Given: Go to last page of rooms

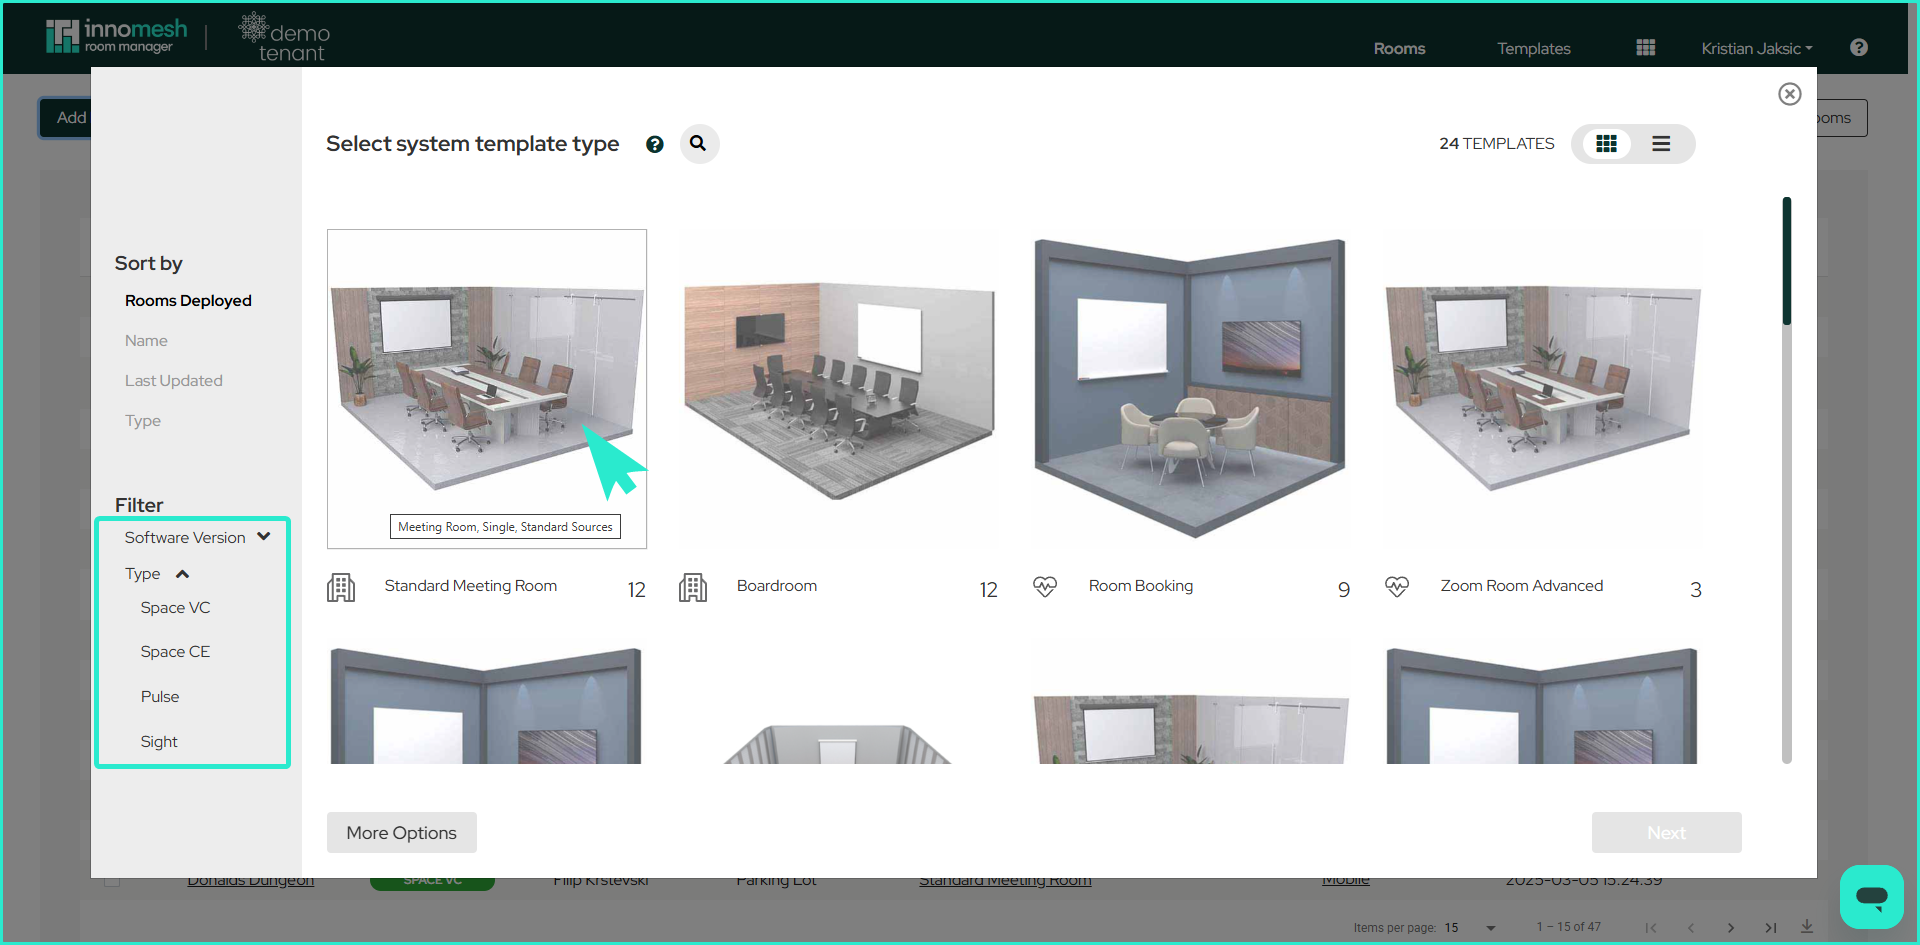Looking at the screenshot, I should pos(1771,928).
